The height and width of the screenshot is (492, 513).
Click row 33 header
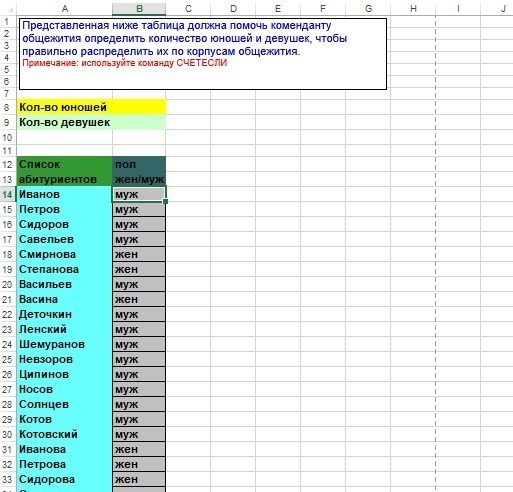point(7,479)
